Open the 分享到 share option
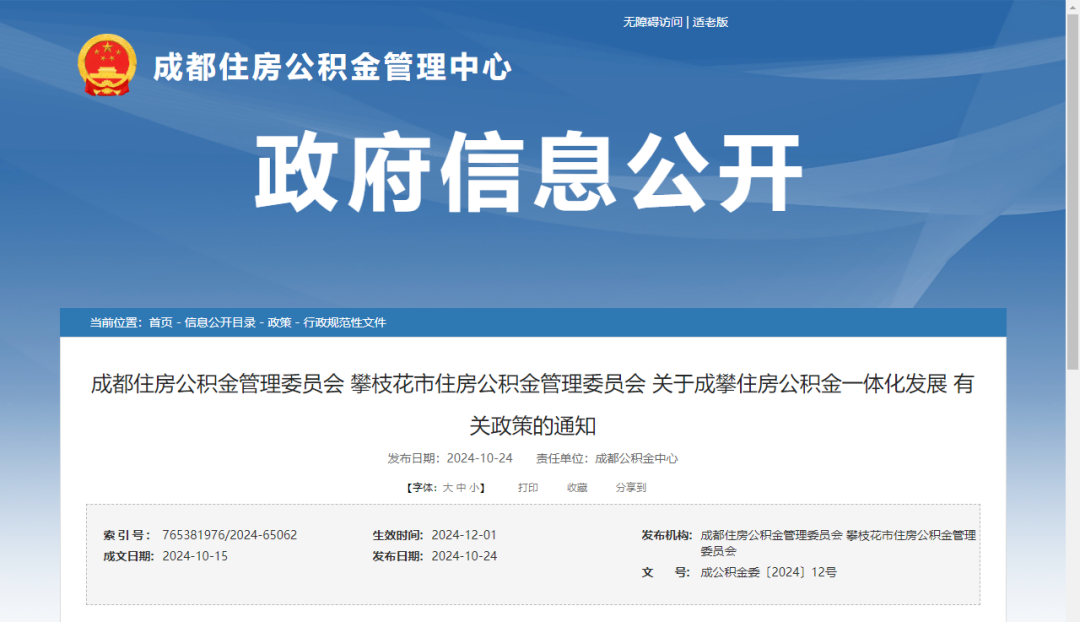Viewport: 1080px width, 622px height. pos(631,488)
